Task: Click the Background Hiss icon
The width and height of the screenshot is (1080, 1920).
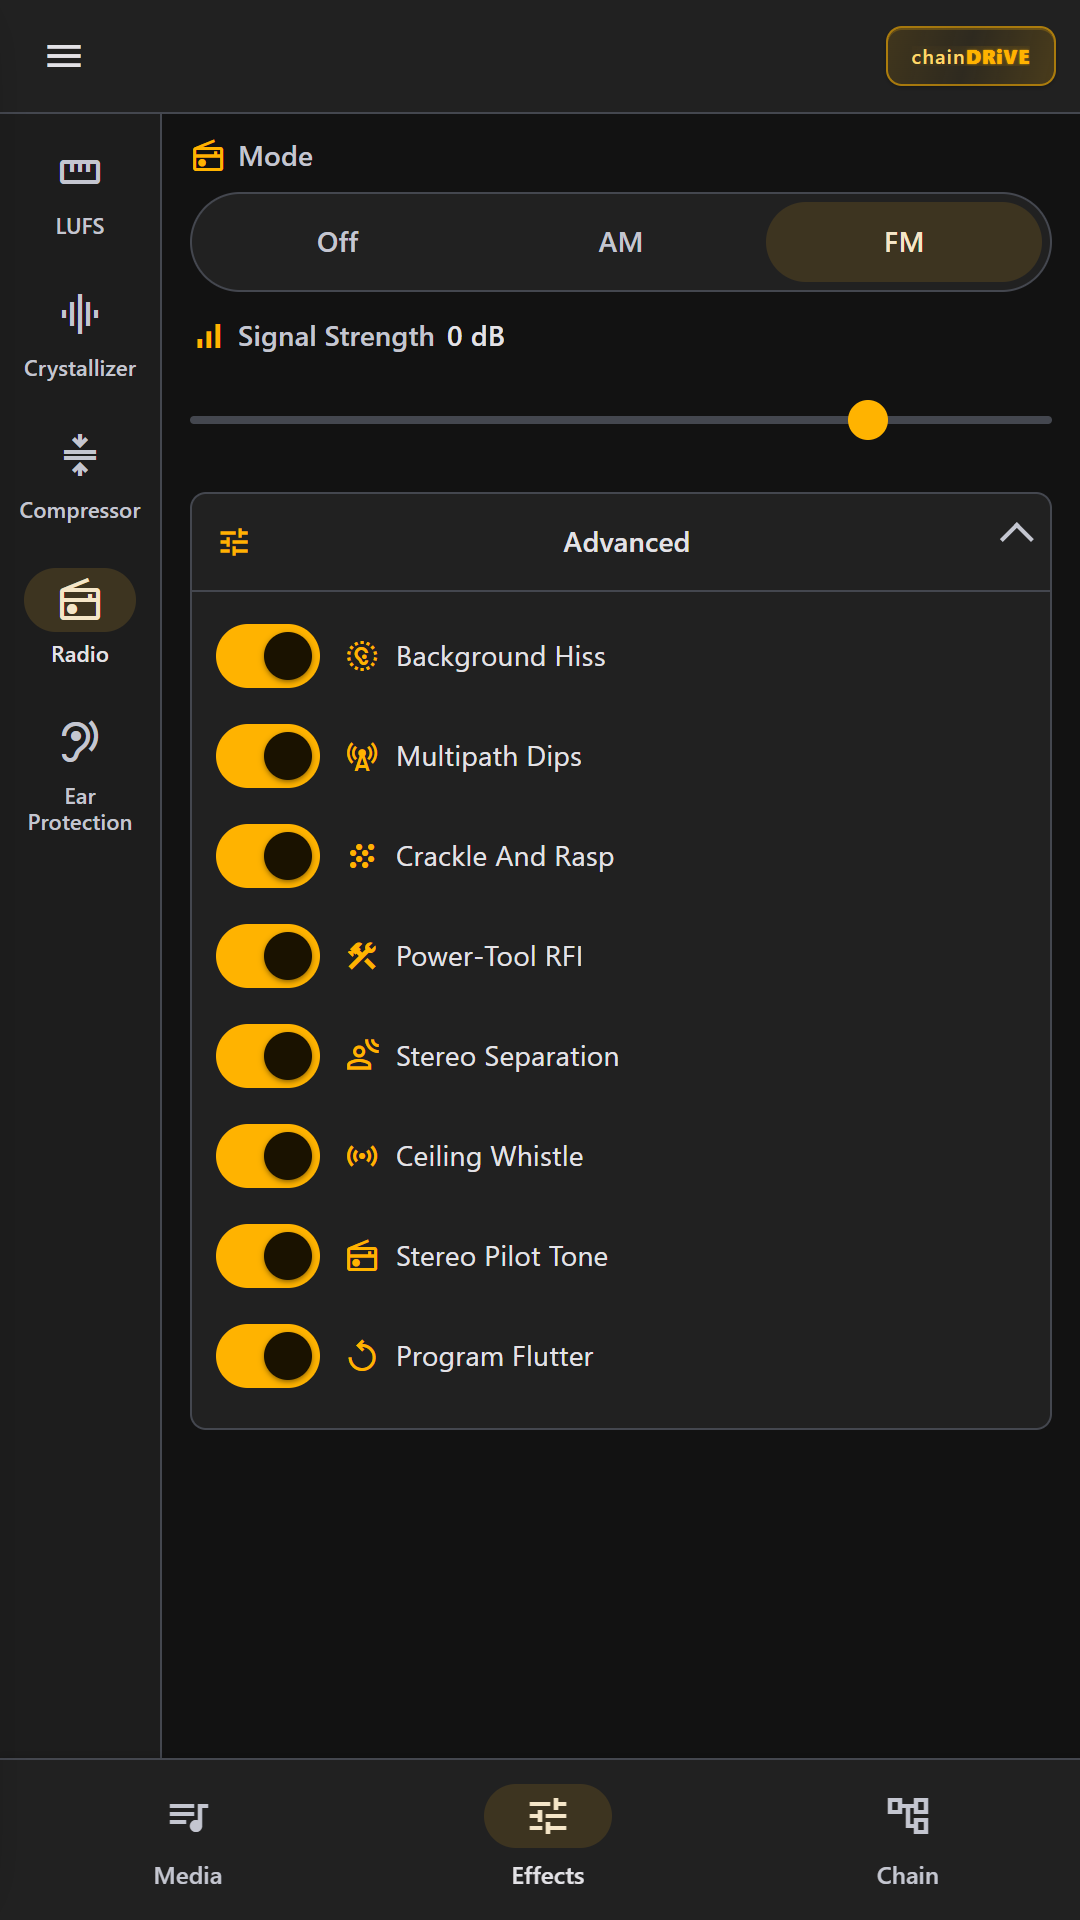Action: tap(362, 656)
